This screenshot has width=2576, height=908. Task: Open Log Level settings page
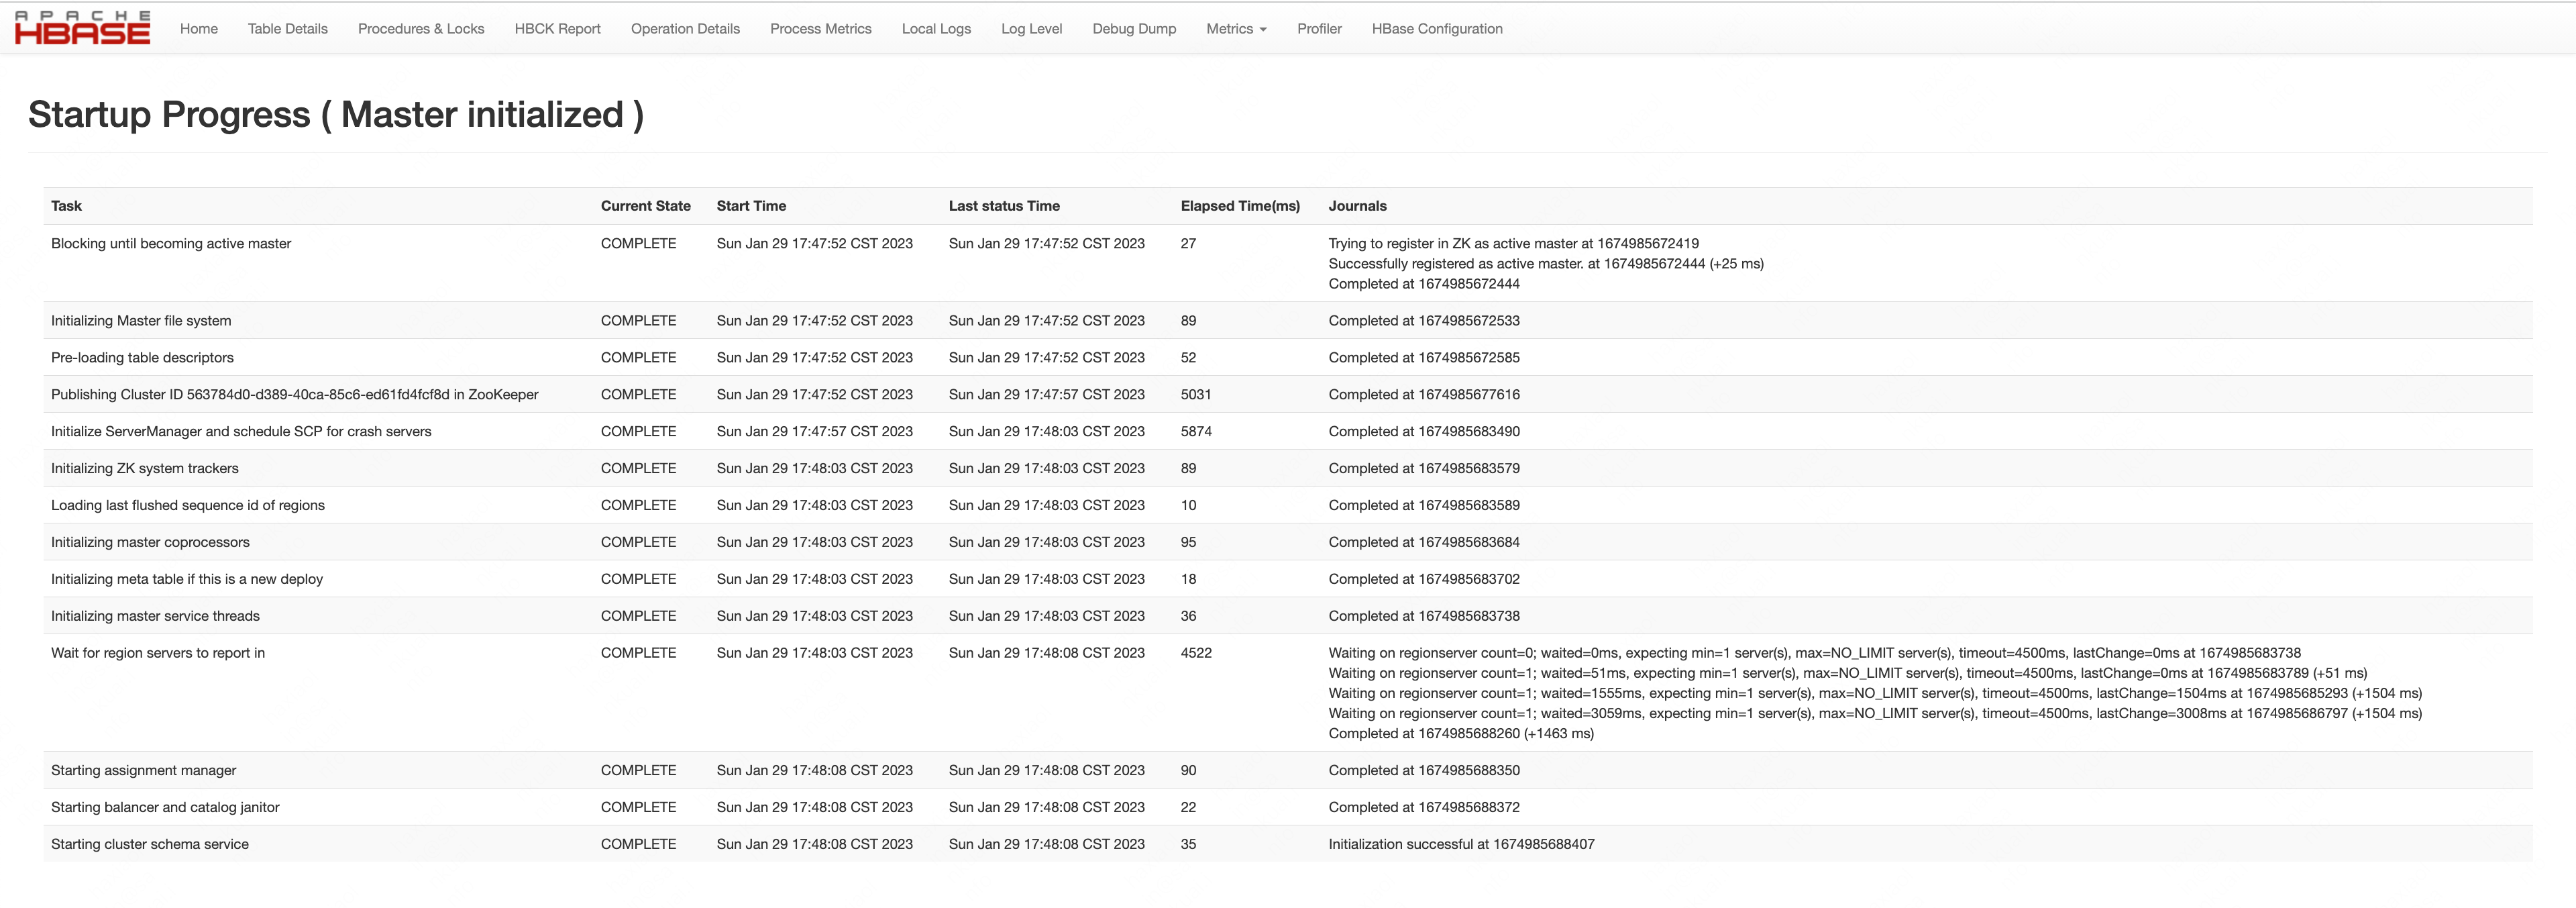1031,29
